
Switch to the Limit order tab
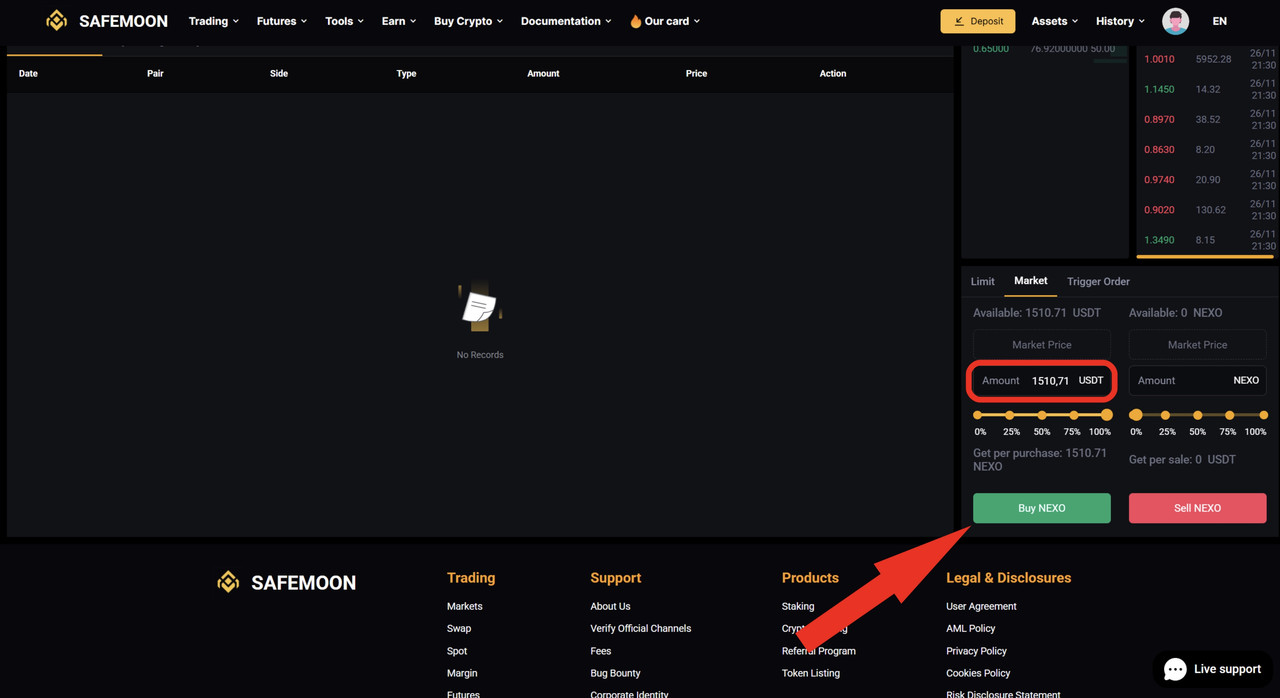(x=983, y=282)
